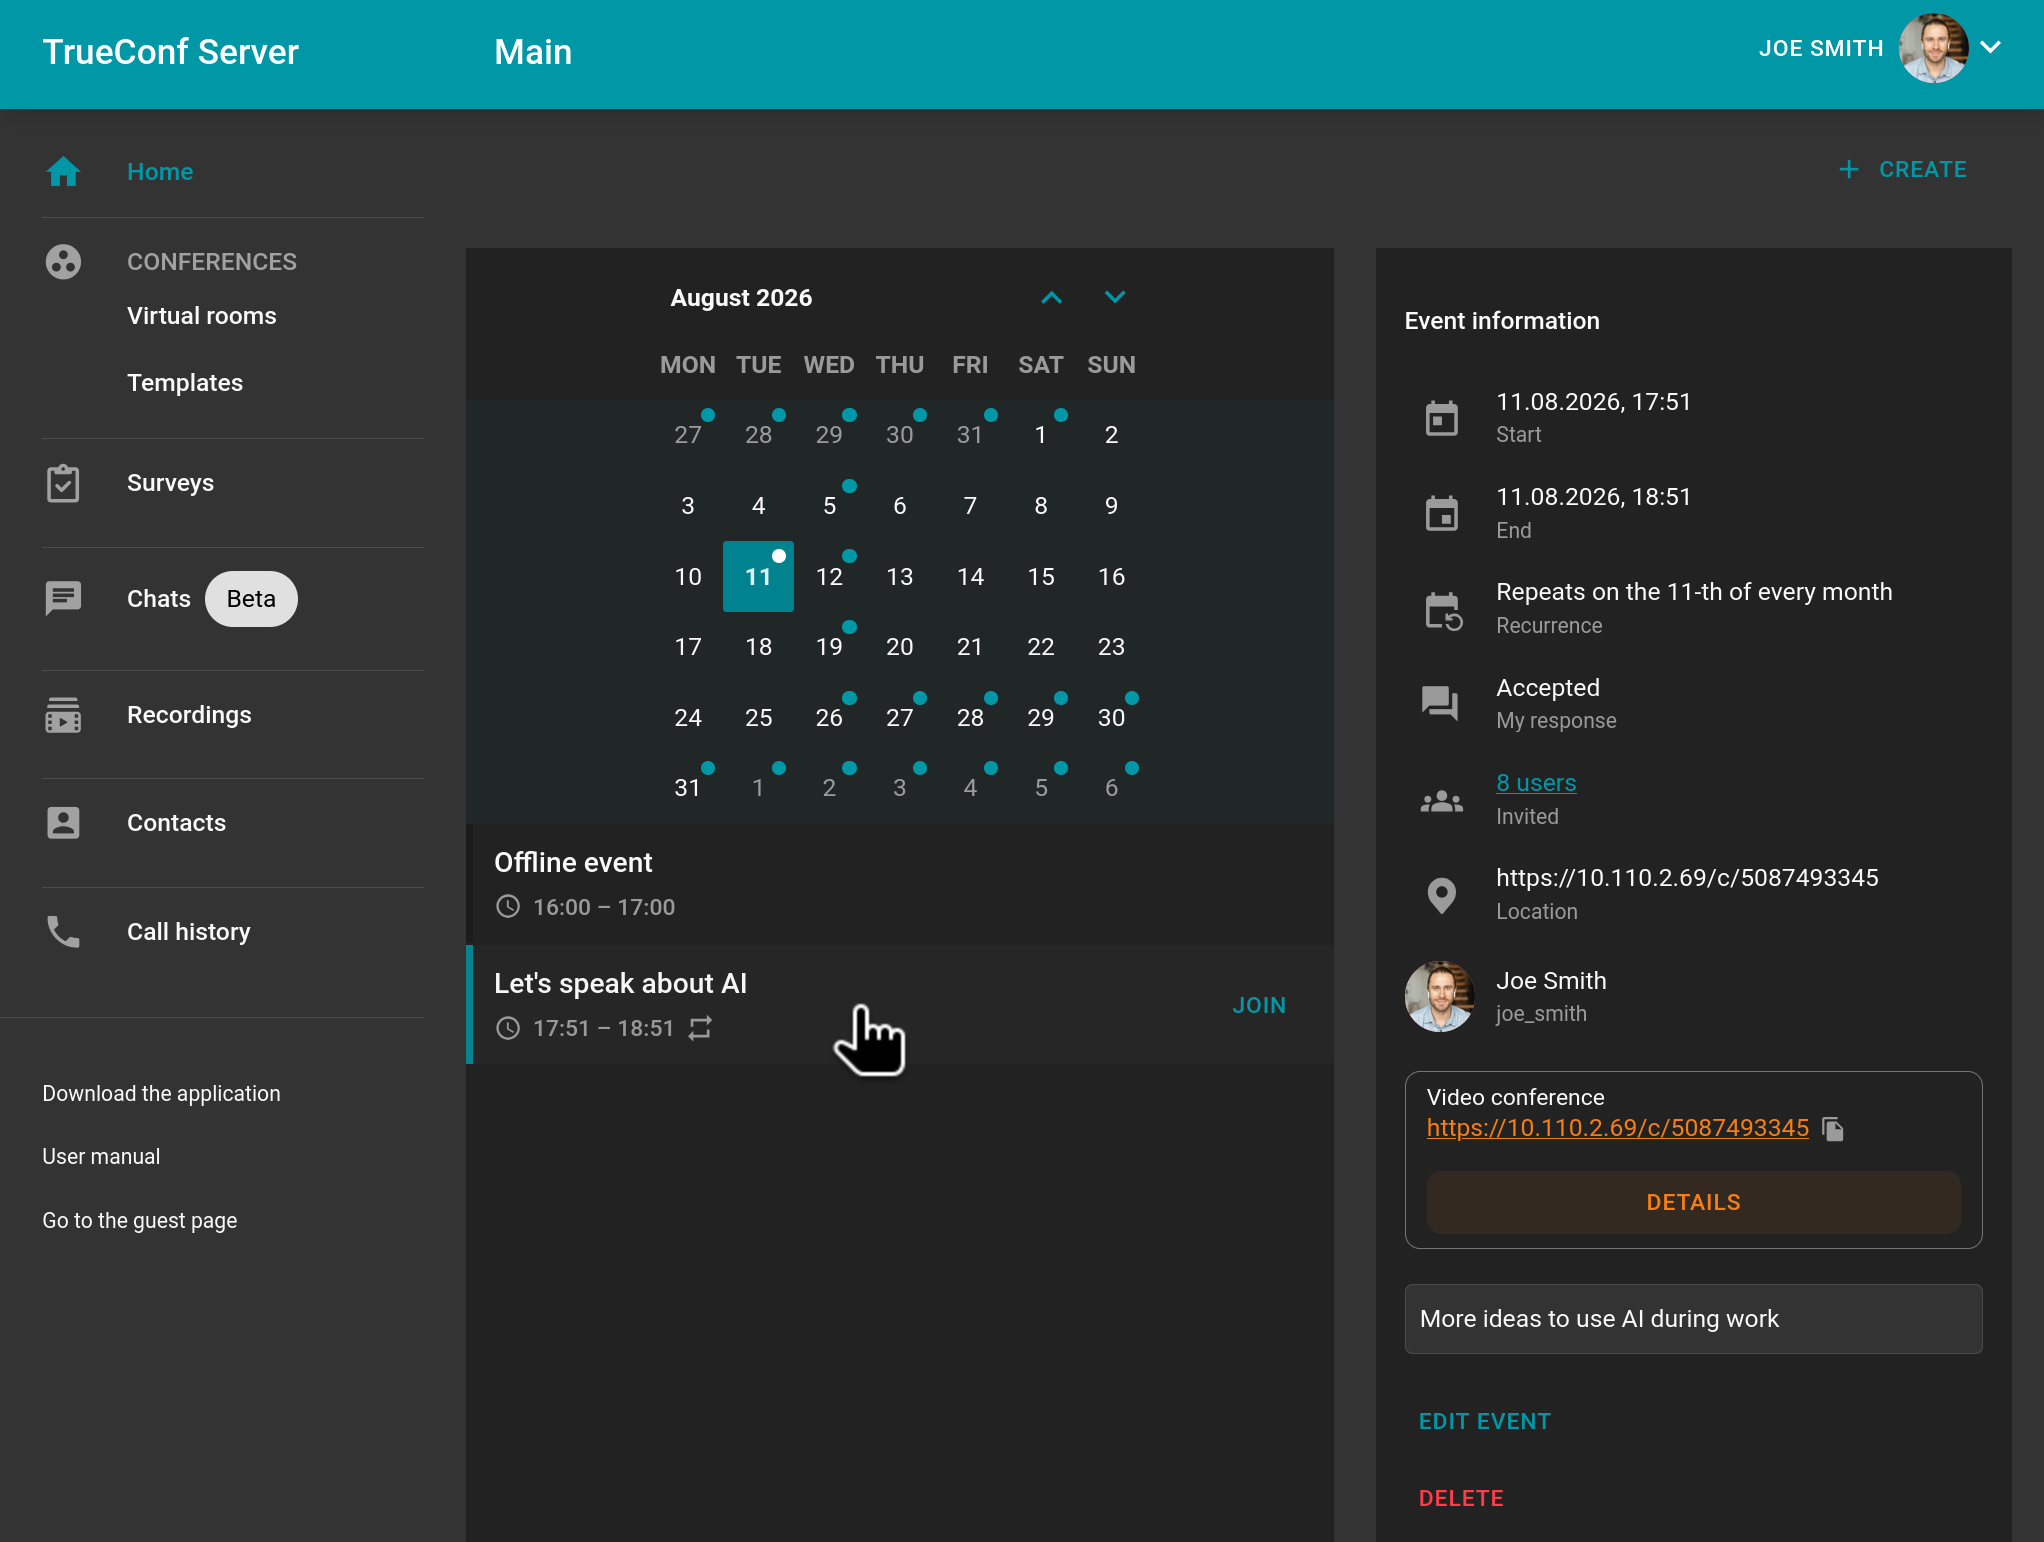Viewport: 2044px width, 1542px height.
Task: Open the Contacts section
Action: click(176, 823)
